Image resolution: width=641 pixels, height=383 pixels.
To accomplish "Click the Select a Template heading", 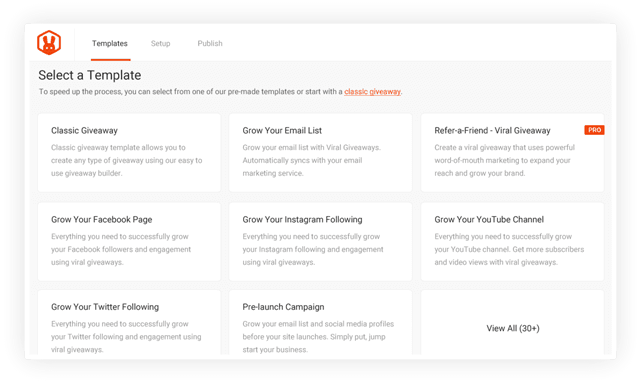I will coord(90,75).
